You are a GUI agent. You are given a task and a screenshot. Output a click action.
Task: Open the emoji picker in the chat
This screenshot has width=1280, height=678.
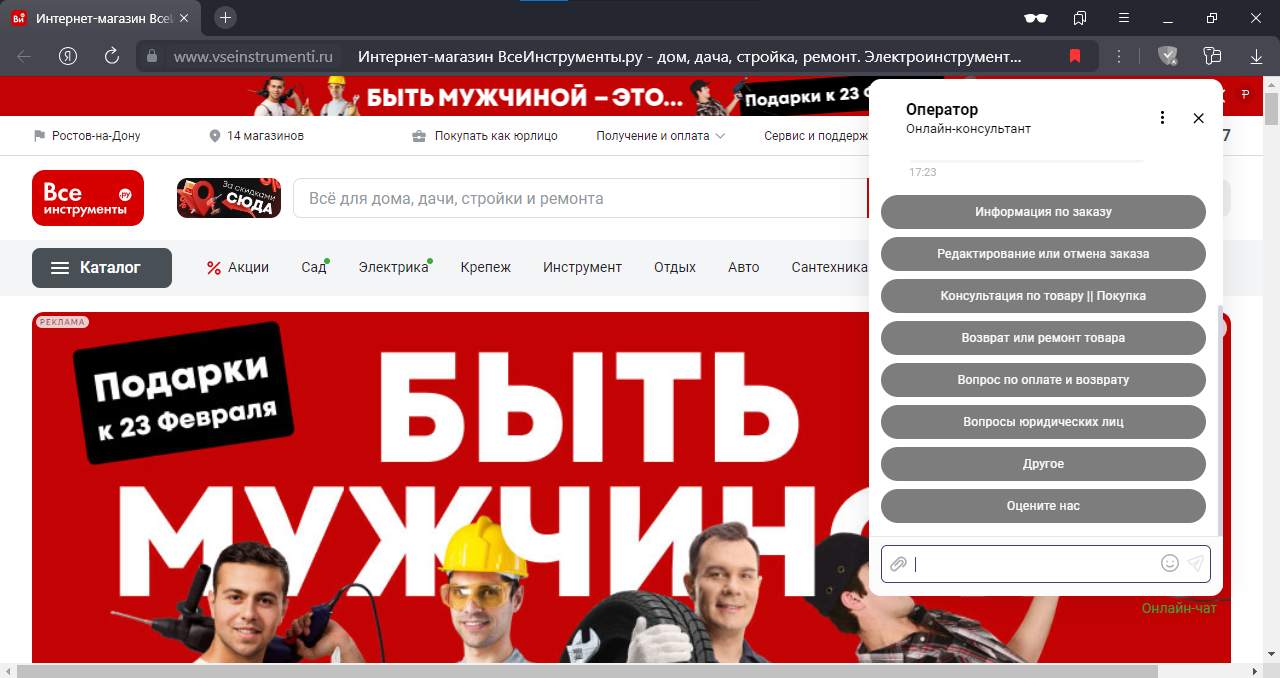point(1169,563)
